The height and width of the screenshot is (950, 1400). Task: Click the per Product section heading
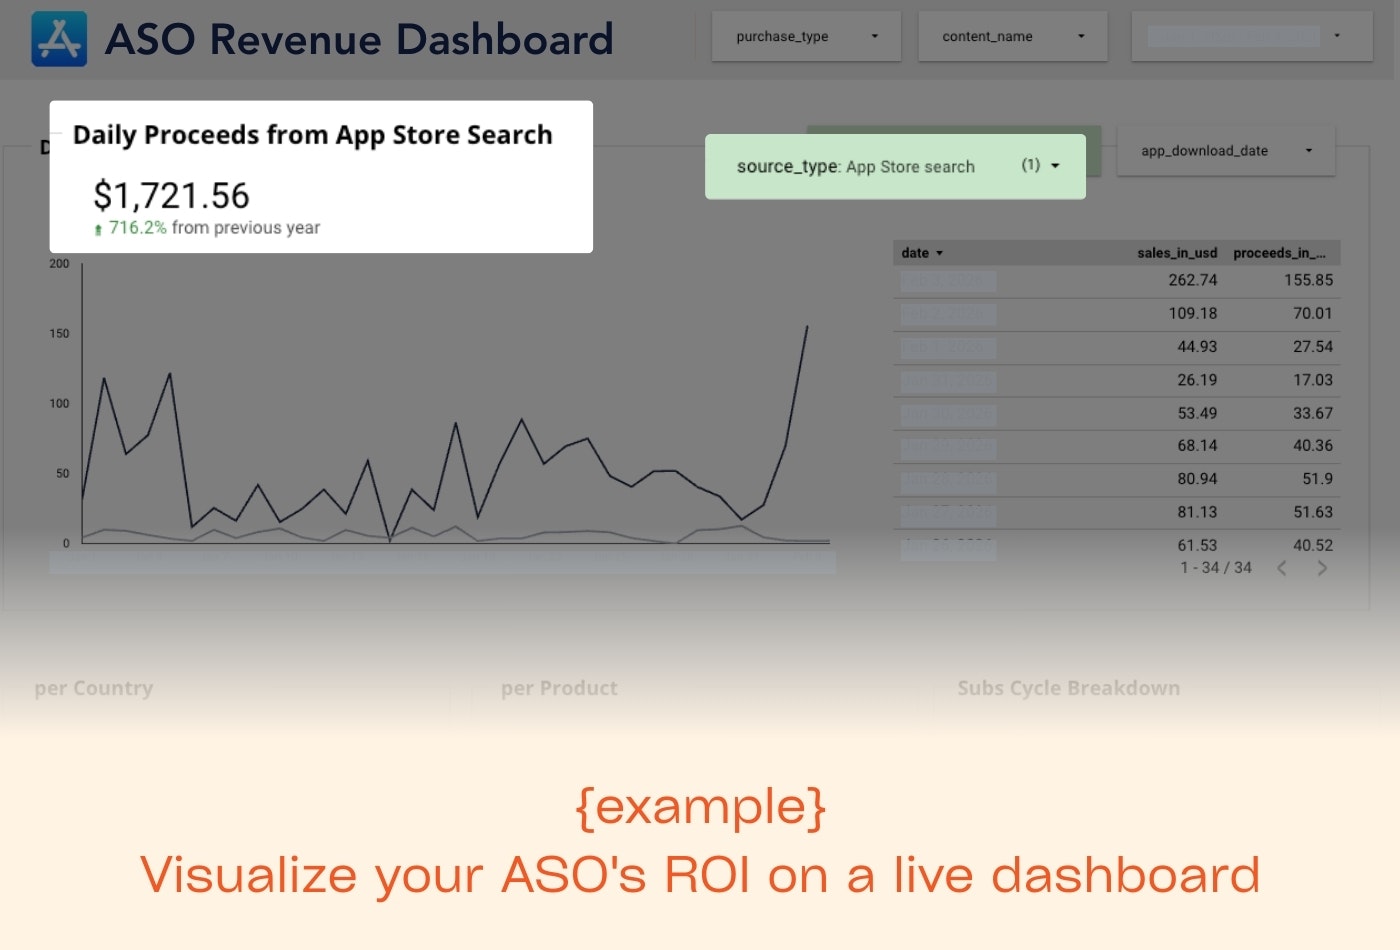[559, 688]
